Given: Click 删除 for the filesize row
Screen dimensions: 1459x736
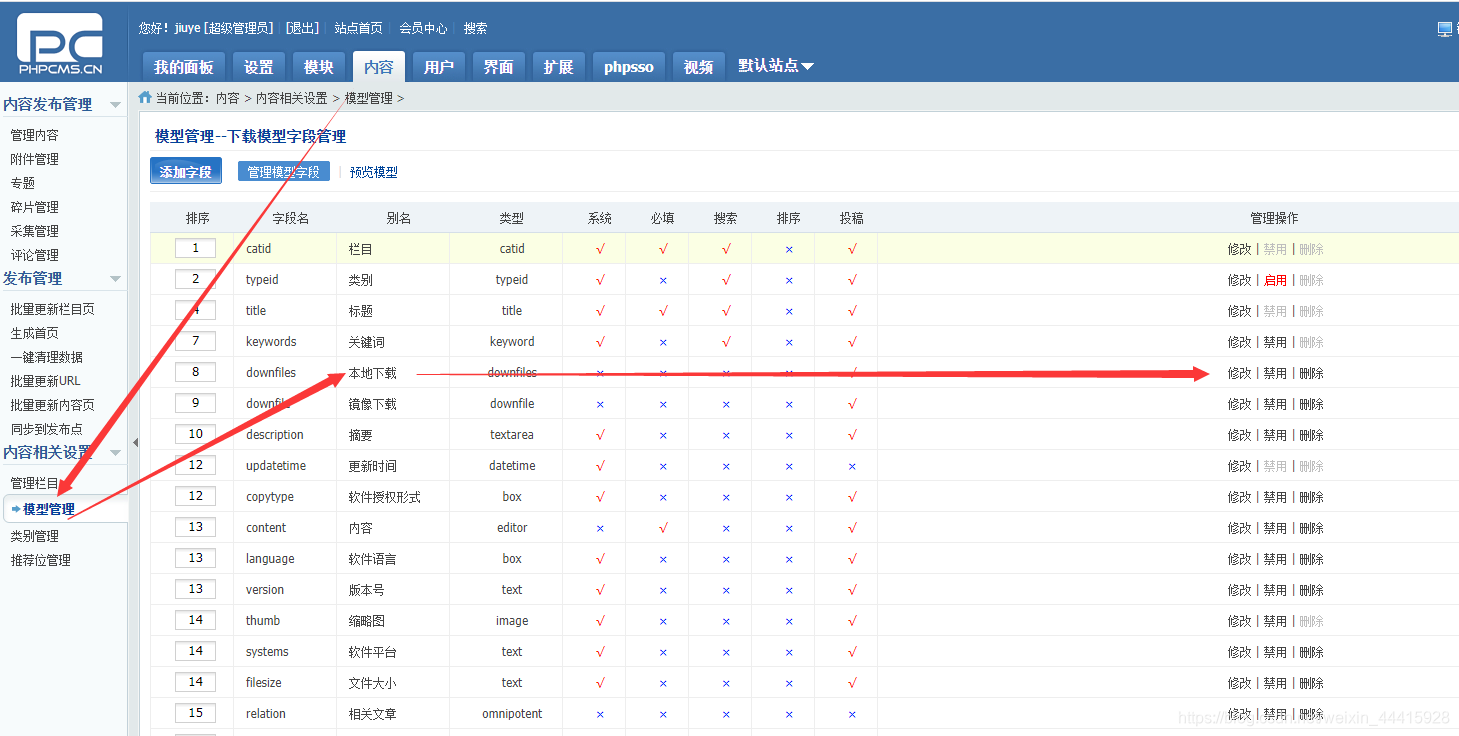Looking at the screenshot, I should pyautogui.click(x=1311, y=683).
